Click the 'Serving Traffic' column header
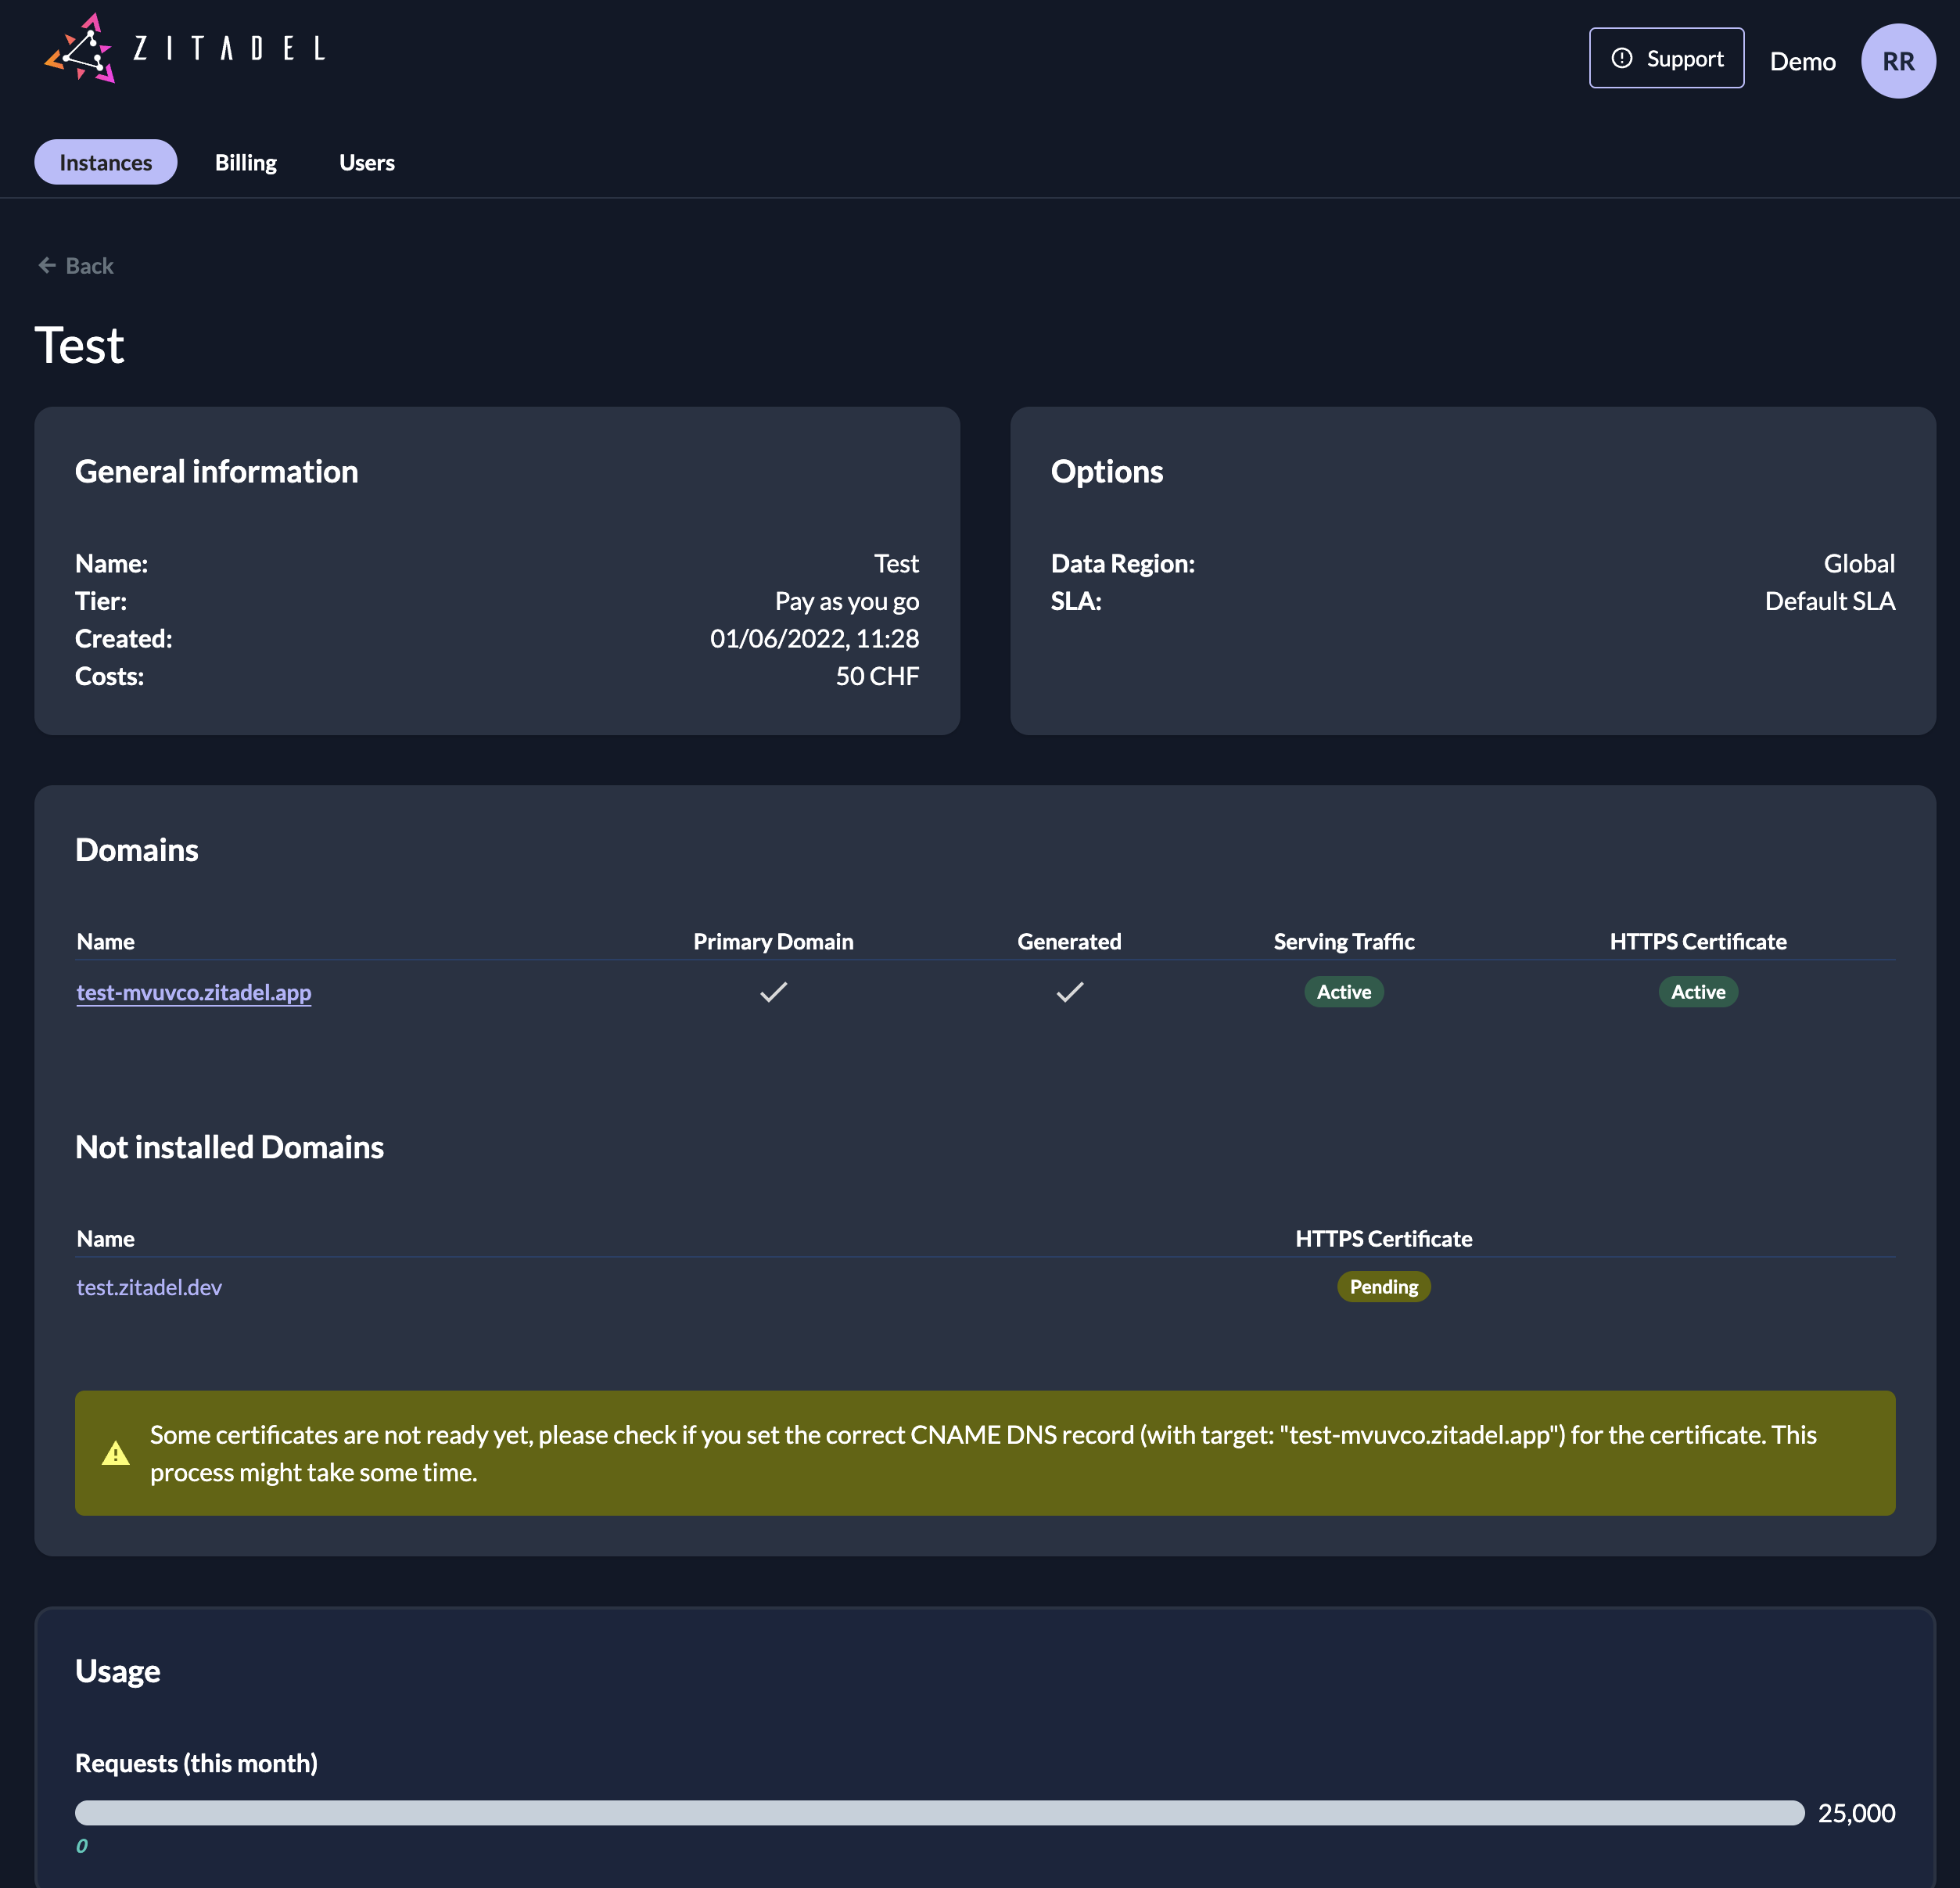The image size is (1960, 1888). click(1343, 941)
